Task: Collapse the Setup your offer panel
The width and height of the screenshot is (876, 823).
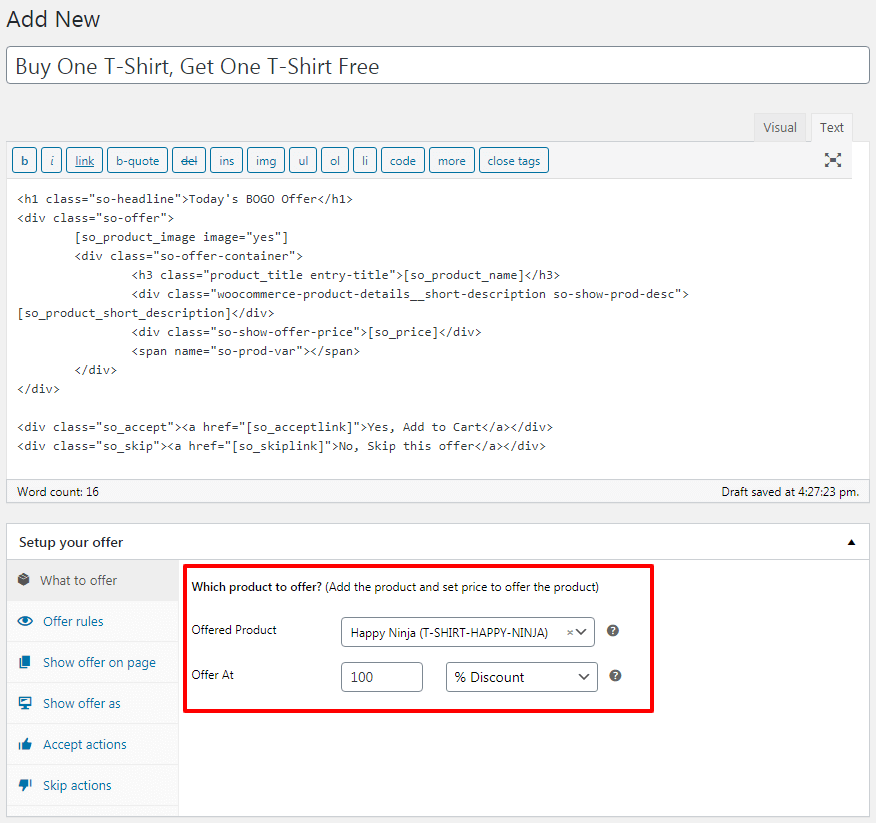Action: coord(851,542)
